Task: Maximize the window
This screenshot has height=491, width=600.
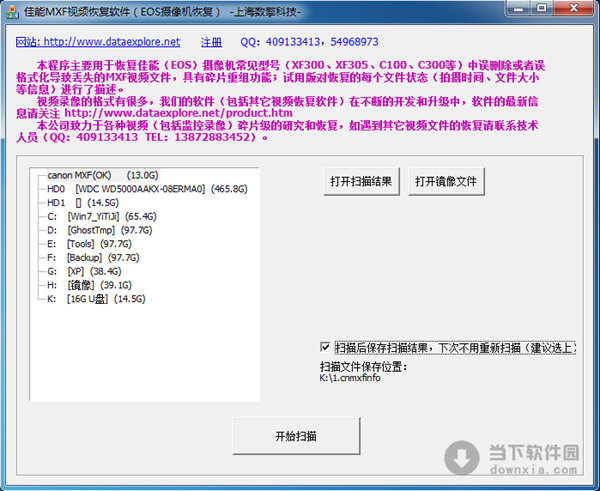Action: [542, 8]
